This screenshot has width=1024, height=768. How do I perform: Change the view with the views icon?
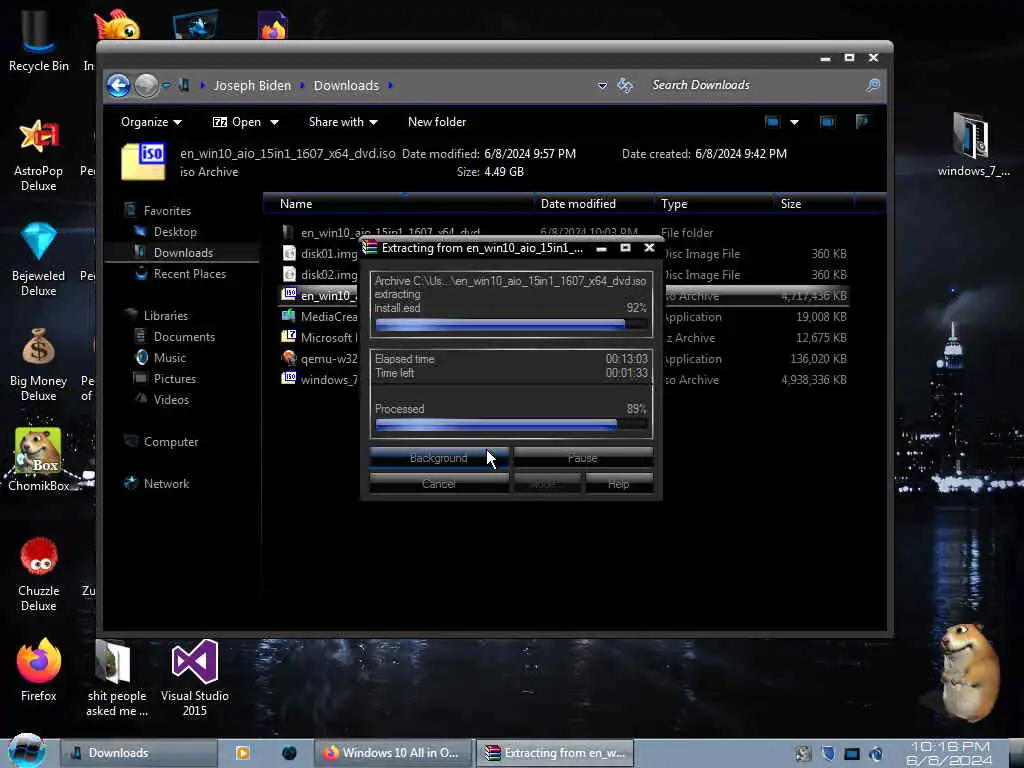(773, 122)
